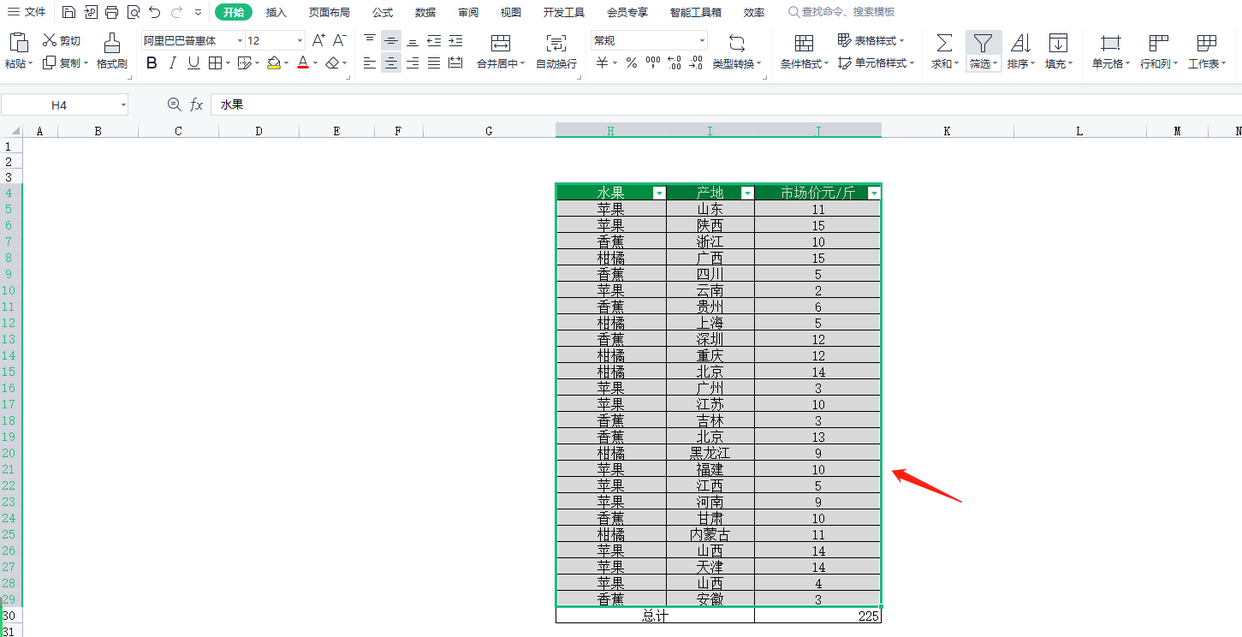1242x637 pixels.
Task: Apply middle vertical alignment
Action: click(x=391, y=40)
